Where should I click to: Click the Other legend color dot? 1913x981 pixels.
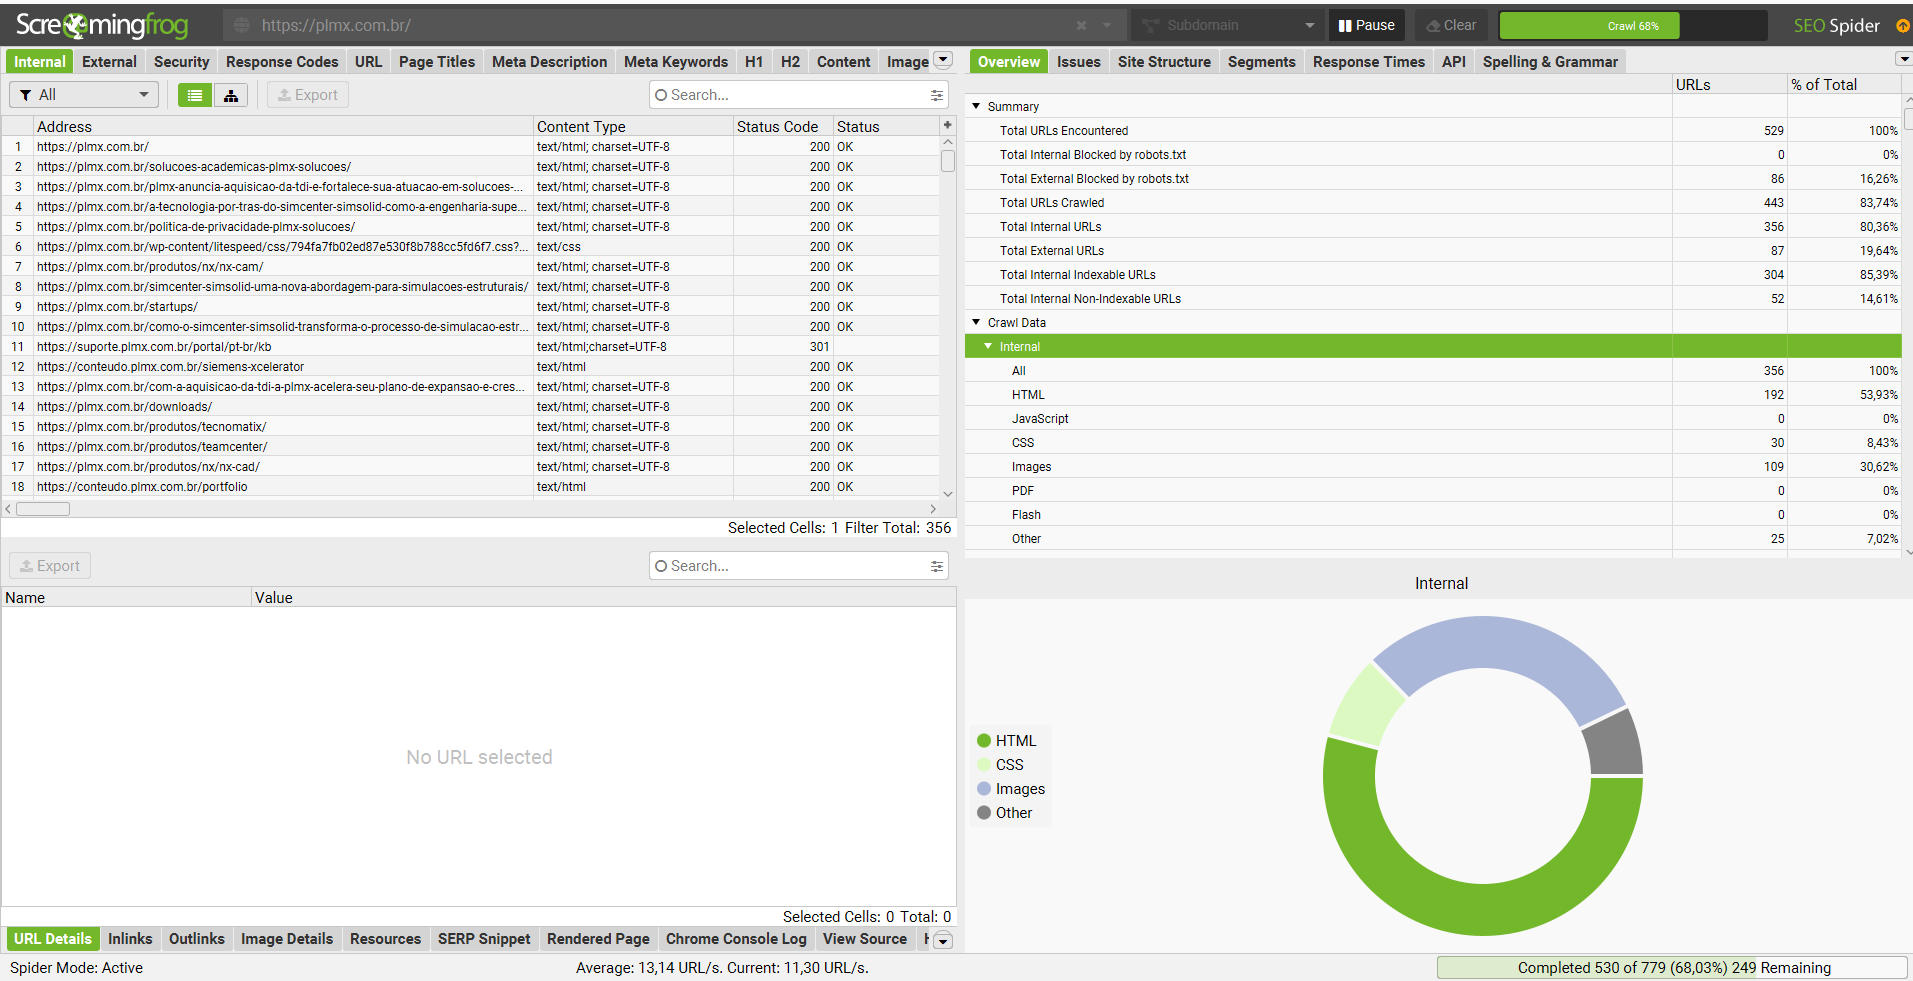click(984, 813)
